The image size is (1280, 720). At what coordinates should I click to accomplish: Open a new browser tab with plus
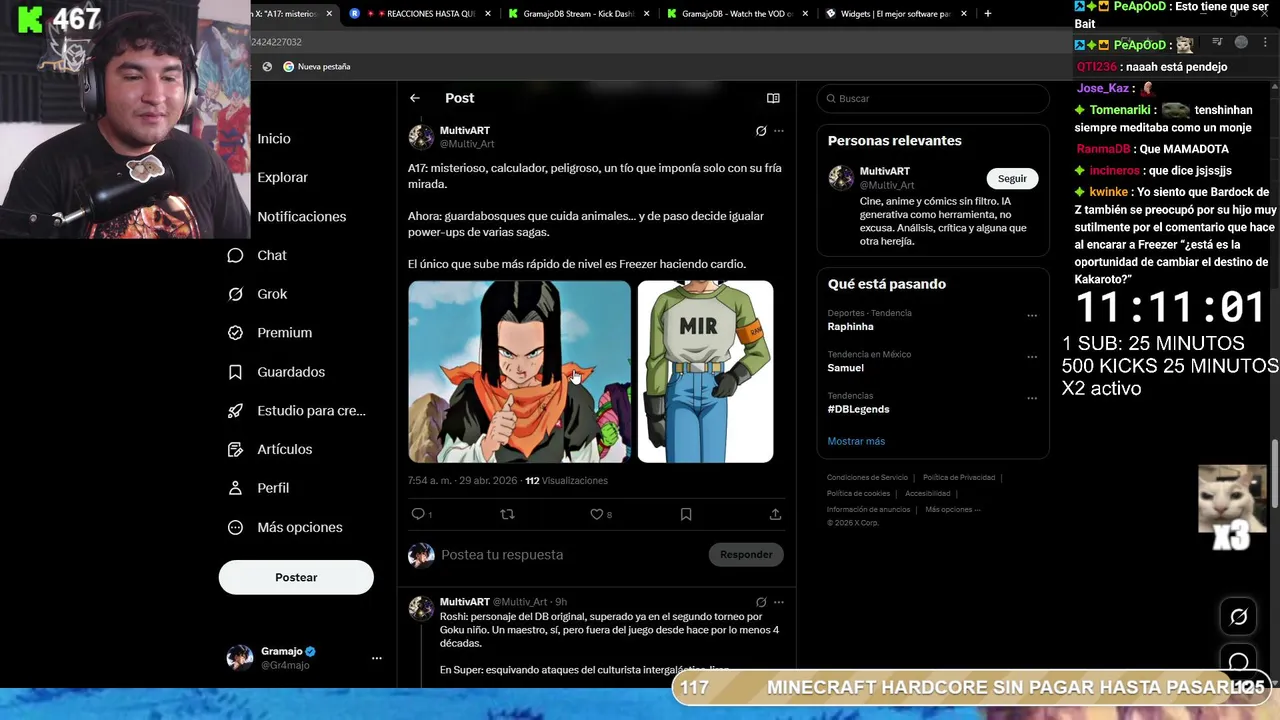(988, 14)
